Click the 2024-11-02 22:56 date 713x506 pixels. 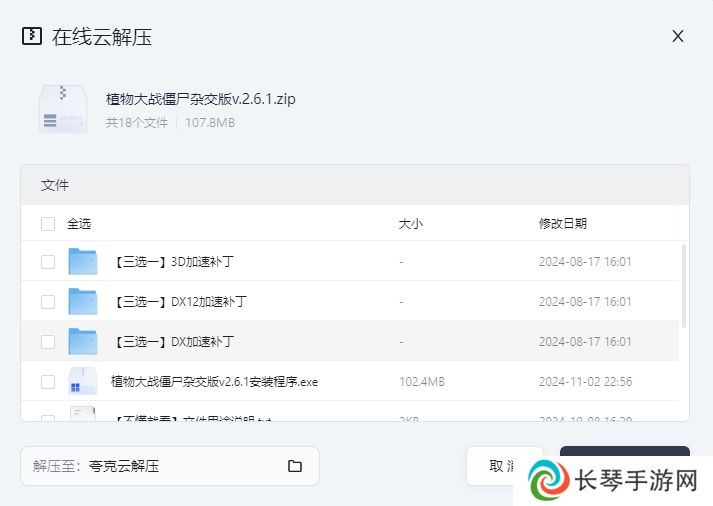586,382
